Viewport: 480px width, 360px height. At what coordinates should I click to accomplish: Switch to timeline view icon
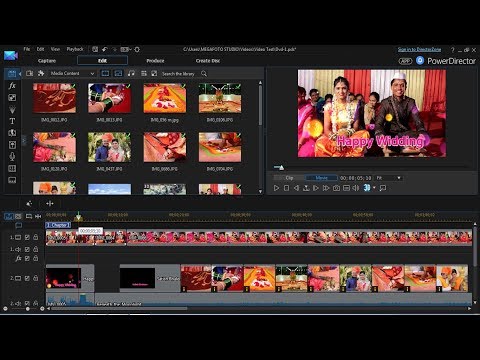point(9,216)
